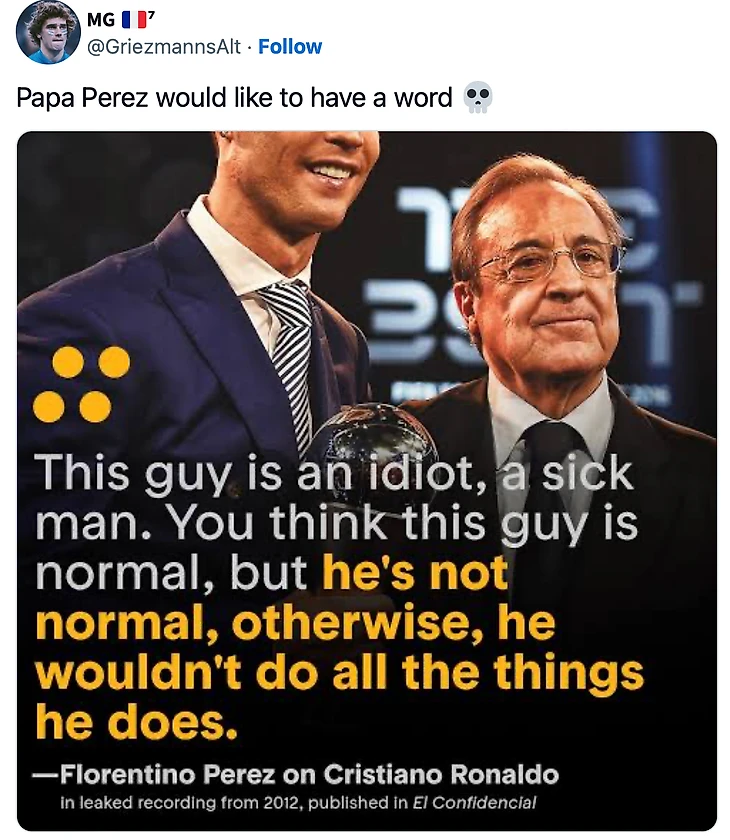Click the French flag emoji beside MG
This screenshot has width=730, height=840.
[133, 19]
